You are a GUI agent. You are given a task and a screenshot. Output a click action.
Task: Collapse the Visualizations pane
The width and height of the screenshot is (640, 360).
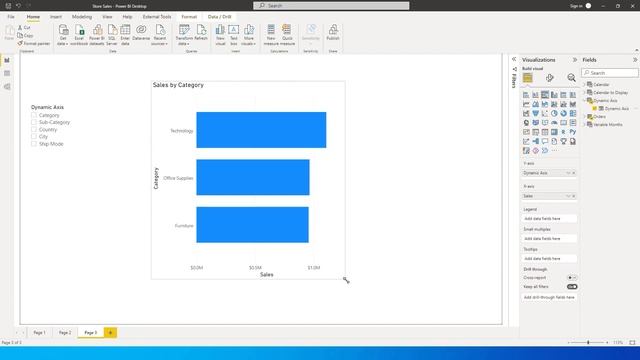[575, 60]
